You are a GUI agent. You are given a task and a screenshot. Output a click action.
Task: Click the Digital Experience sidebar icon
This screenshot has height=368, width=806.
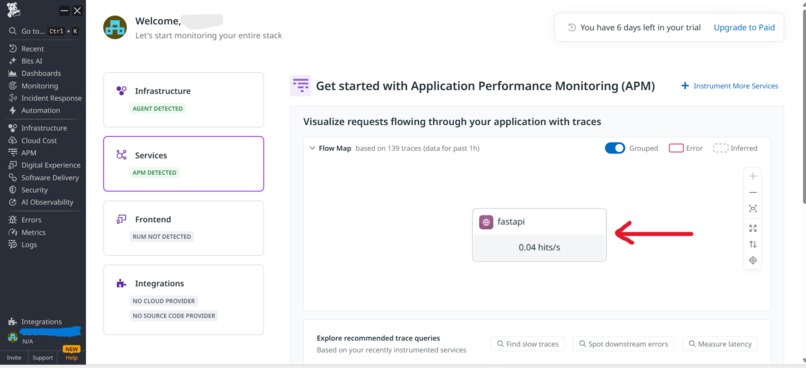[13, 165]
